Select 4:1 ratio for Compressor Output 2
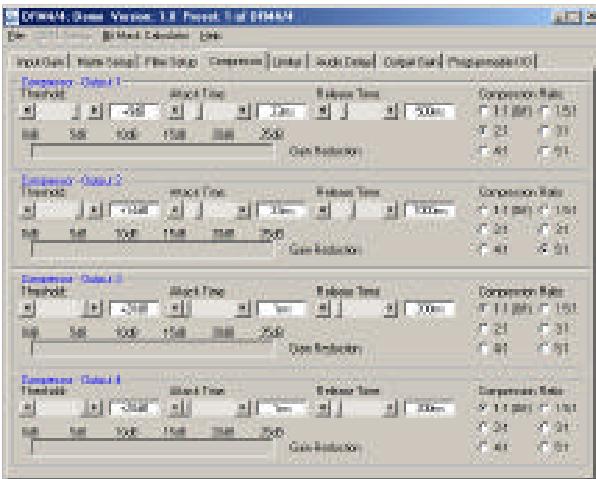 tap(484, 249)
